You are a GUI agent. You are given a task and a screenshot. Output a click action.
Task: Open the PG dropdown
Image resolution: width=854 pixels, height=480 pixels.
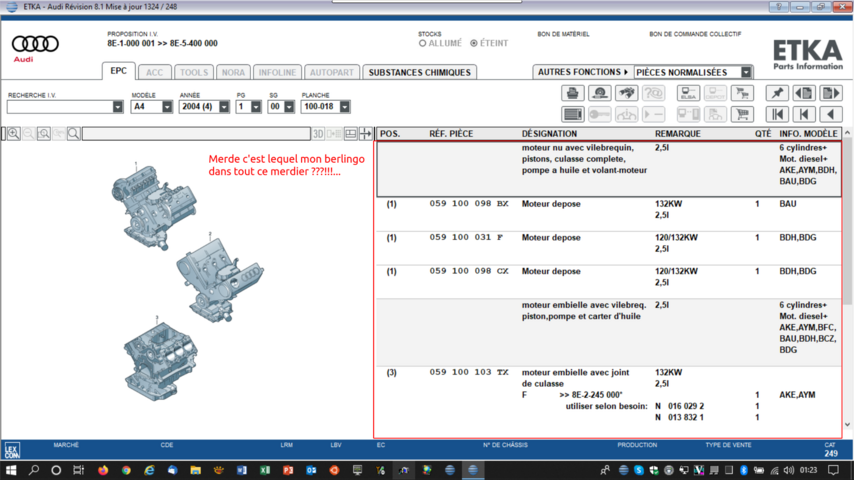pyautogui.click(x=256, y=107)
